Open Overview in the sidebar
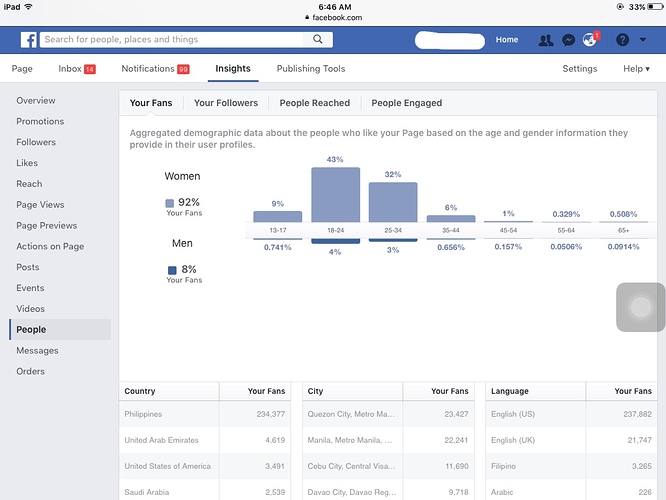Viewport: 666px width, 500px height. pos(36,101)
